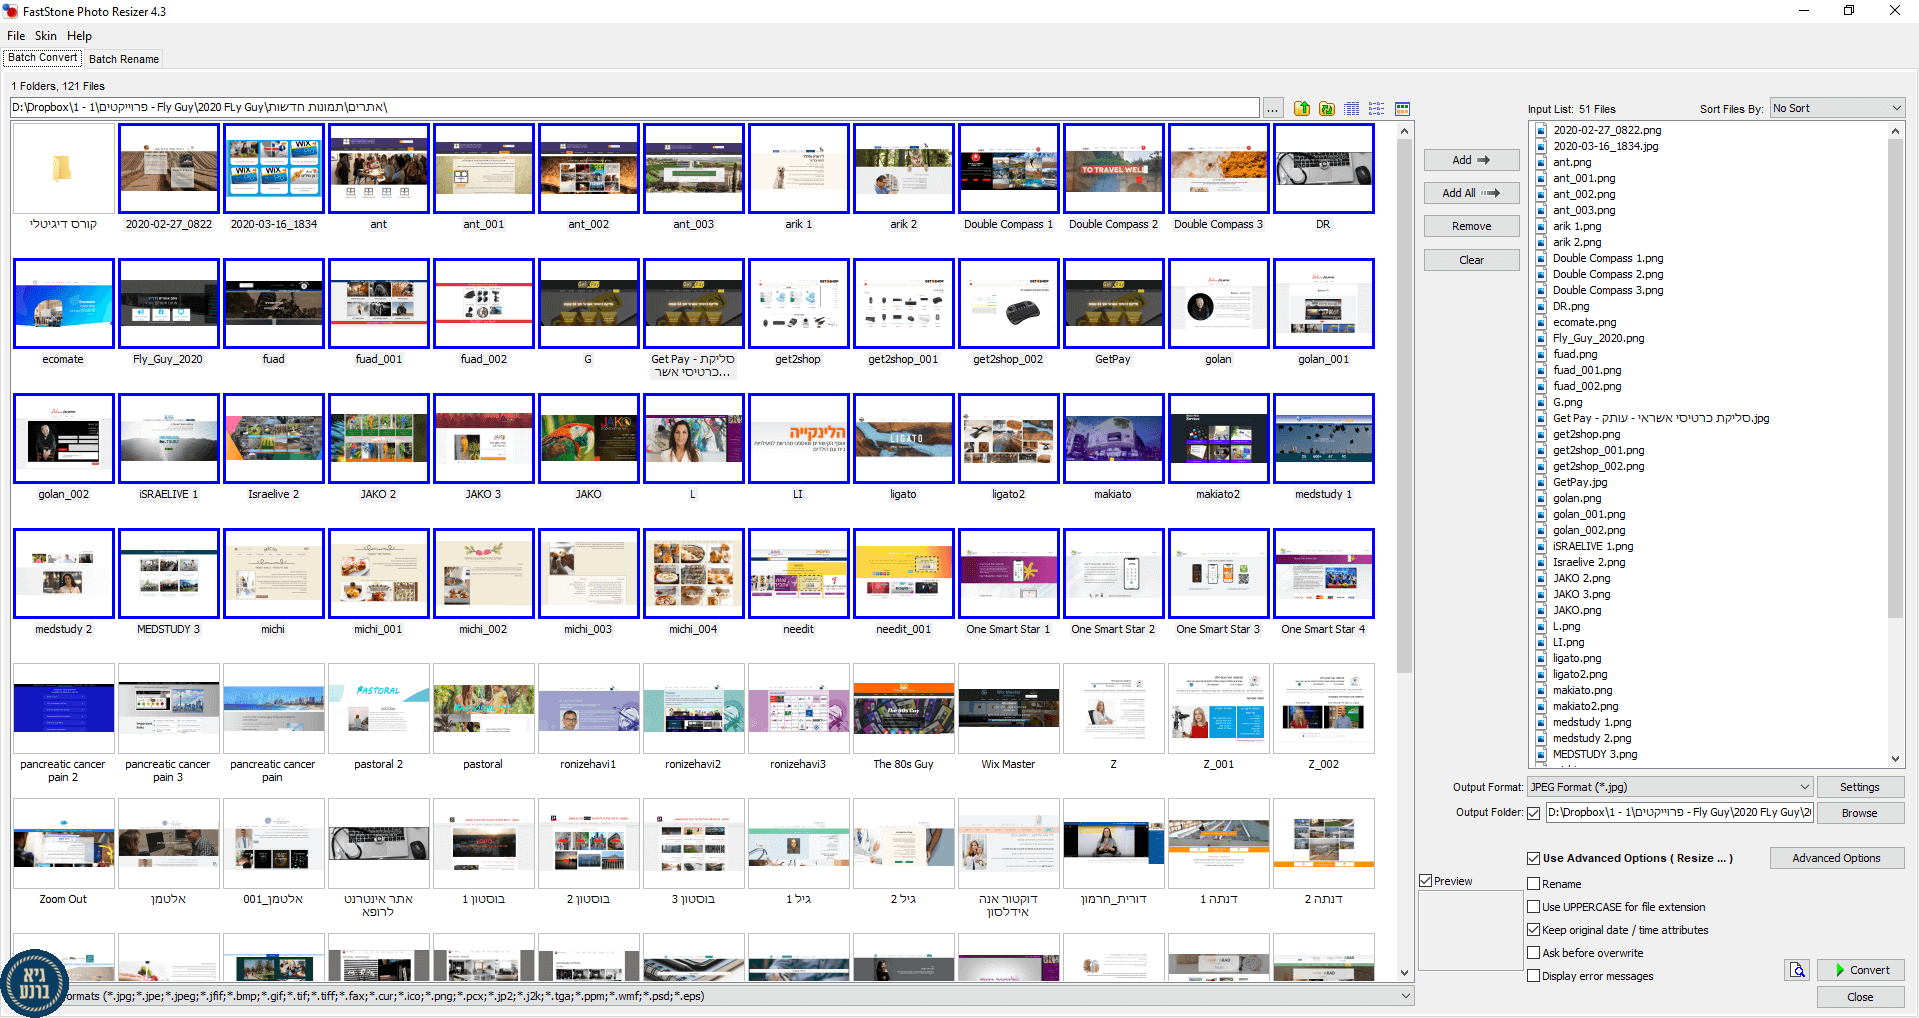Click file icon beside Fly_Guy_2020.png
This screenshot has height=1018, width=1919.
1541,338
